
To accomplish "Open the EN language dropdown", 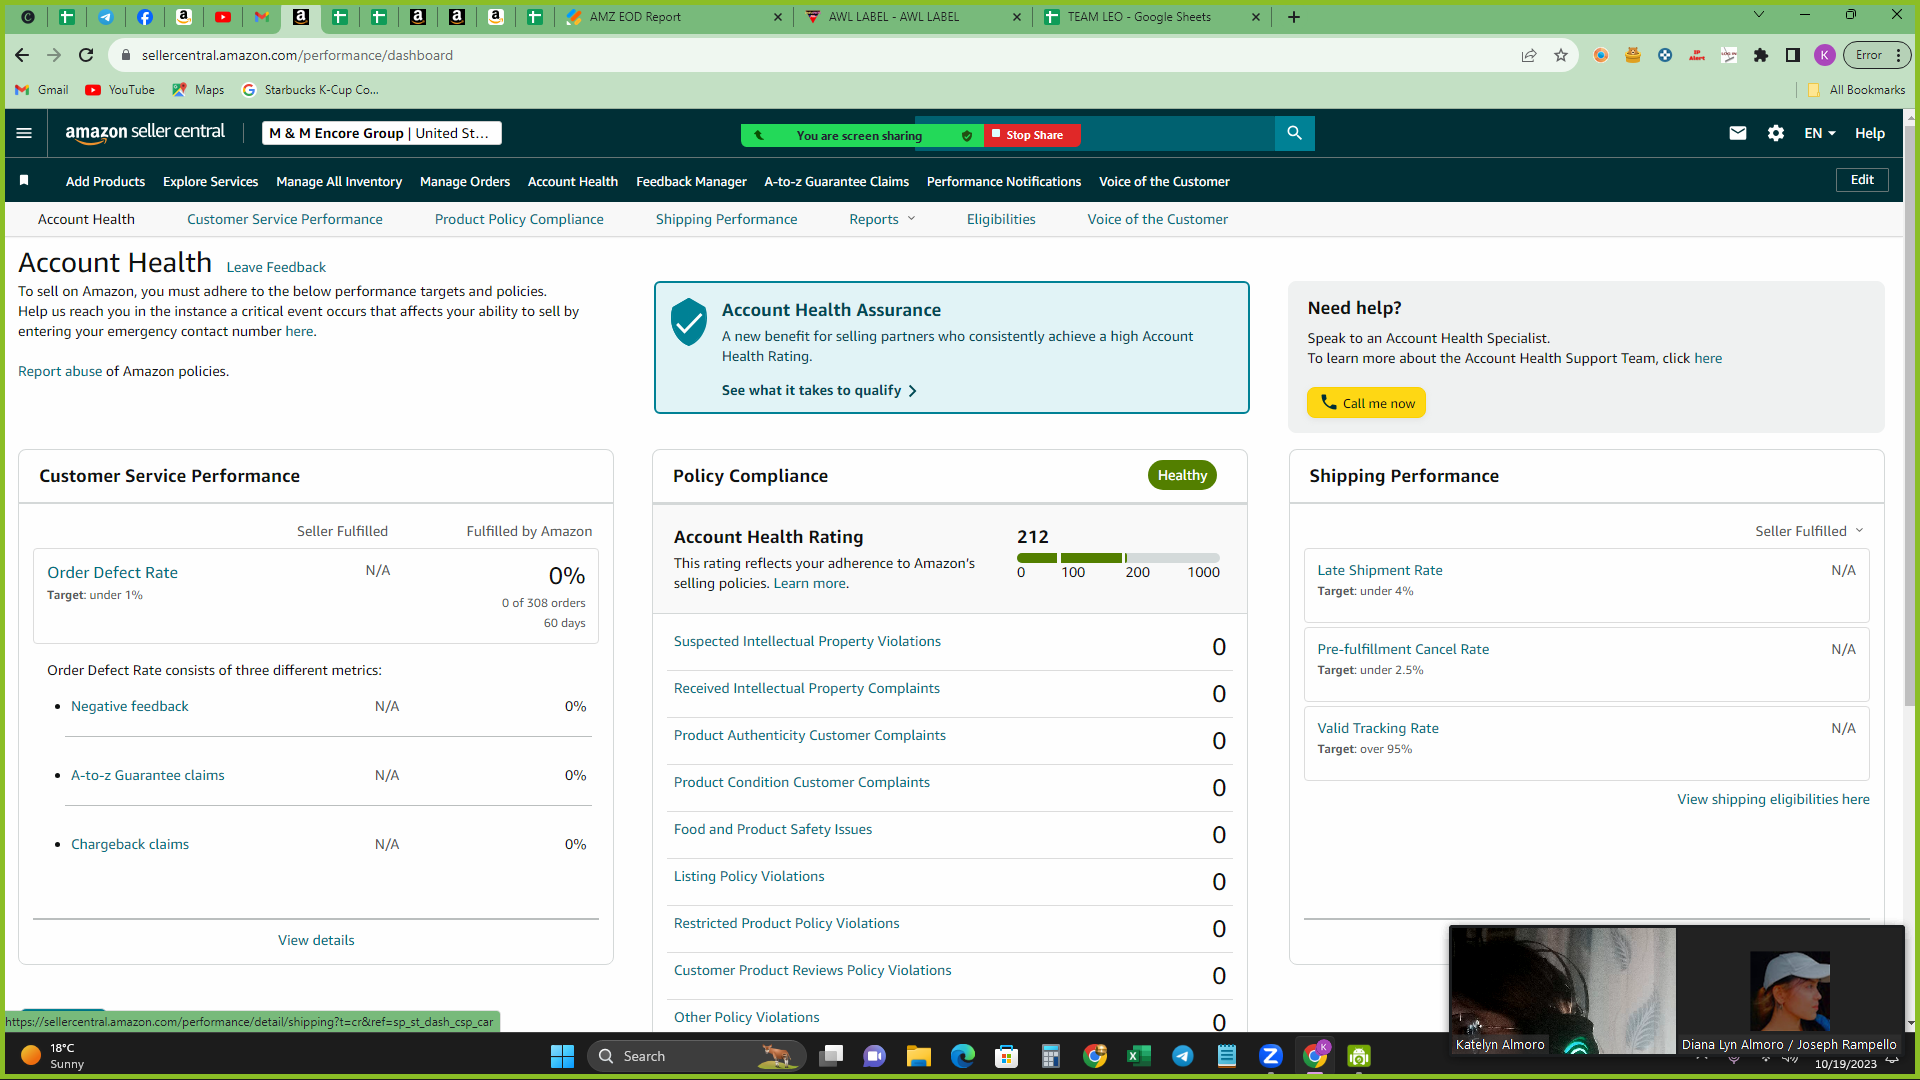I will pos(1819,133).
